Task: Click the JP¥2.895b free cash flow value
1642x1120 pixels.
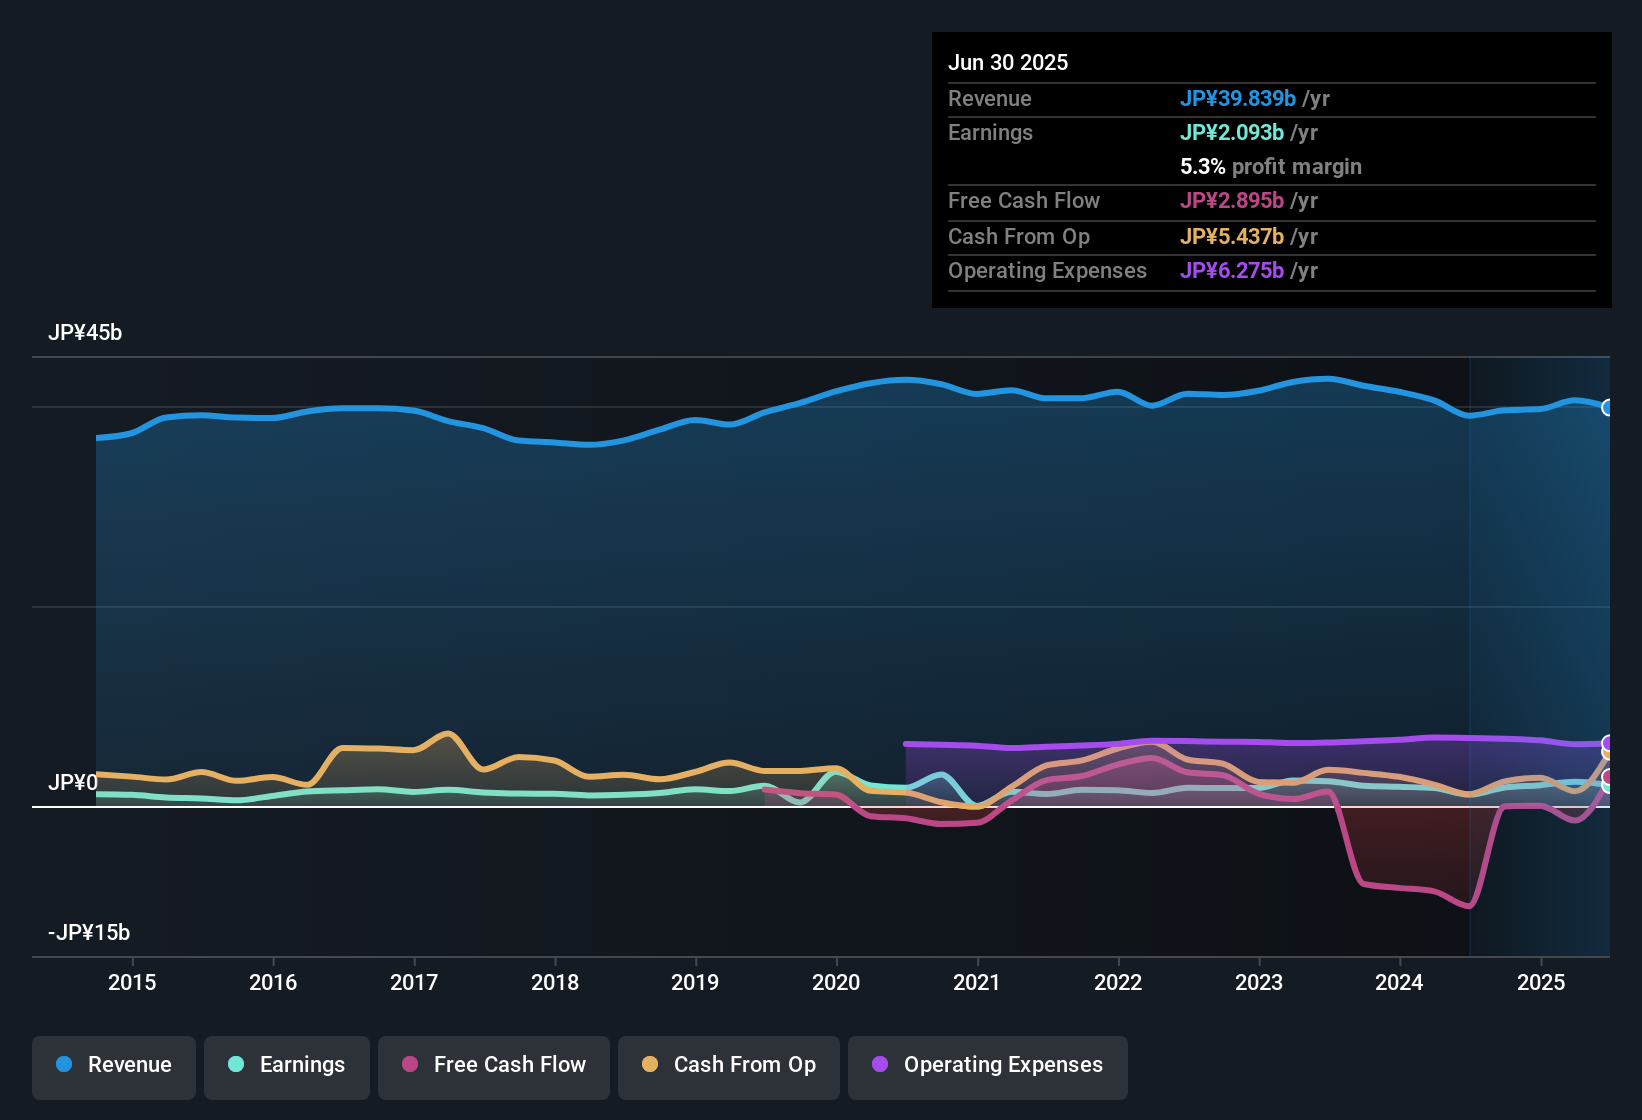Action: (1232, 200)
